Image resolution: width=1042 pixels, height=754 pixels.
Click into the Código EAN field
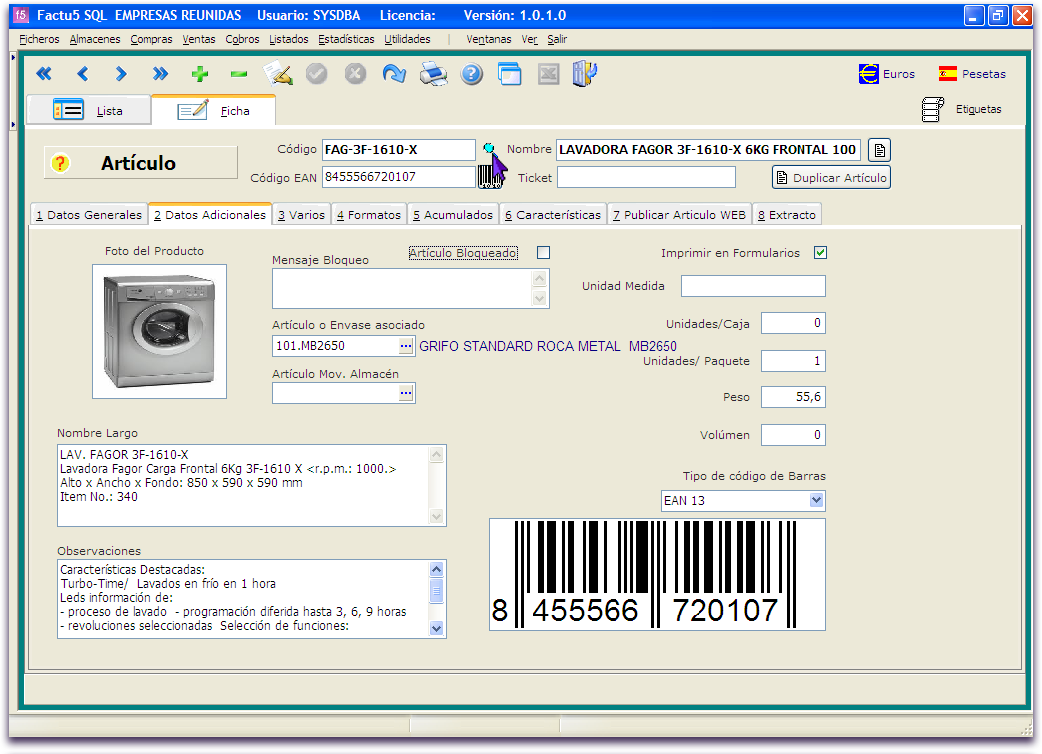(x=399, y=177)
